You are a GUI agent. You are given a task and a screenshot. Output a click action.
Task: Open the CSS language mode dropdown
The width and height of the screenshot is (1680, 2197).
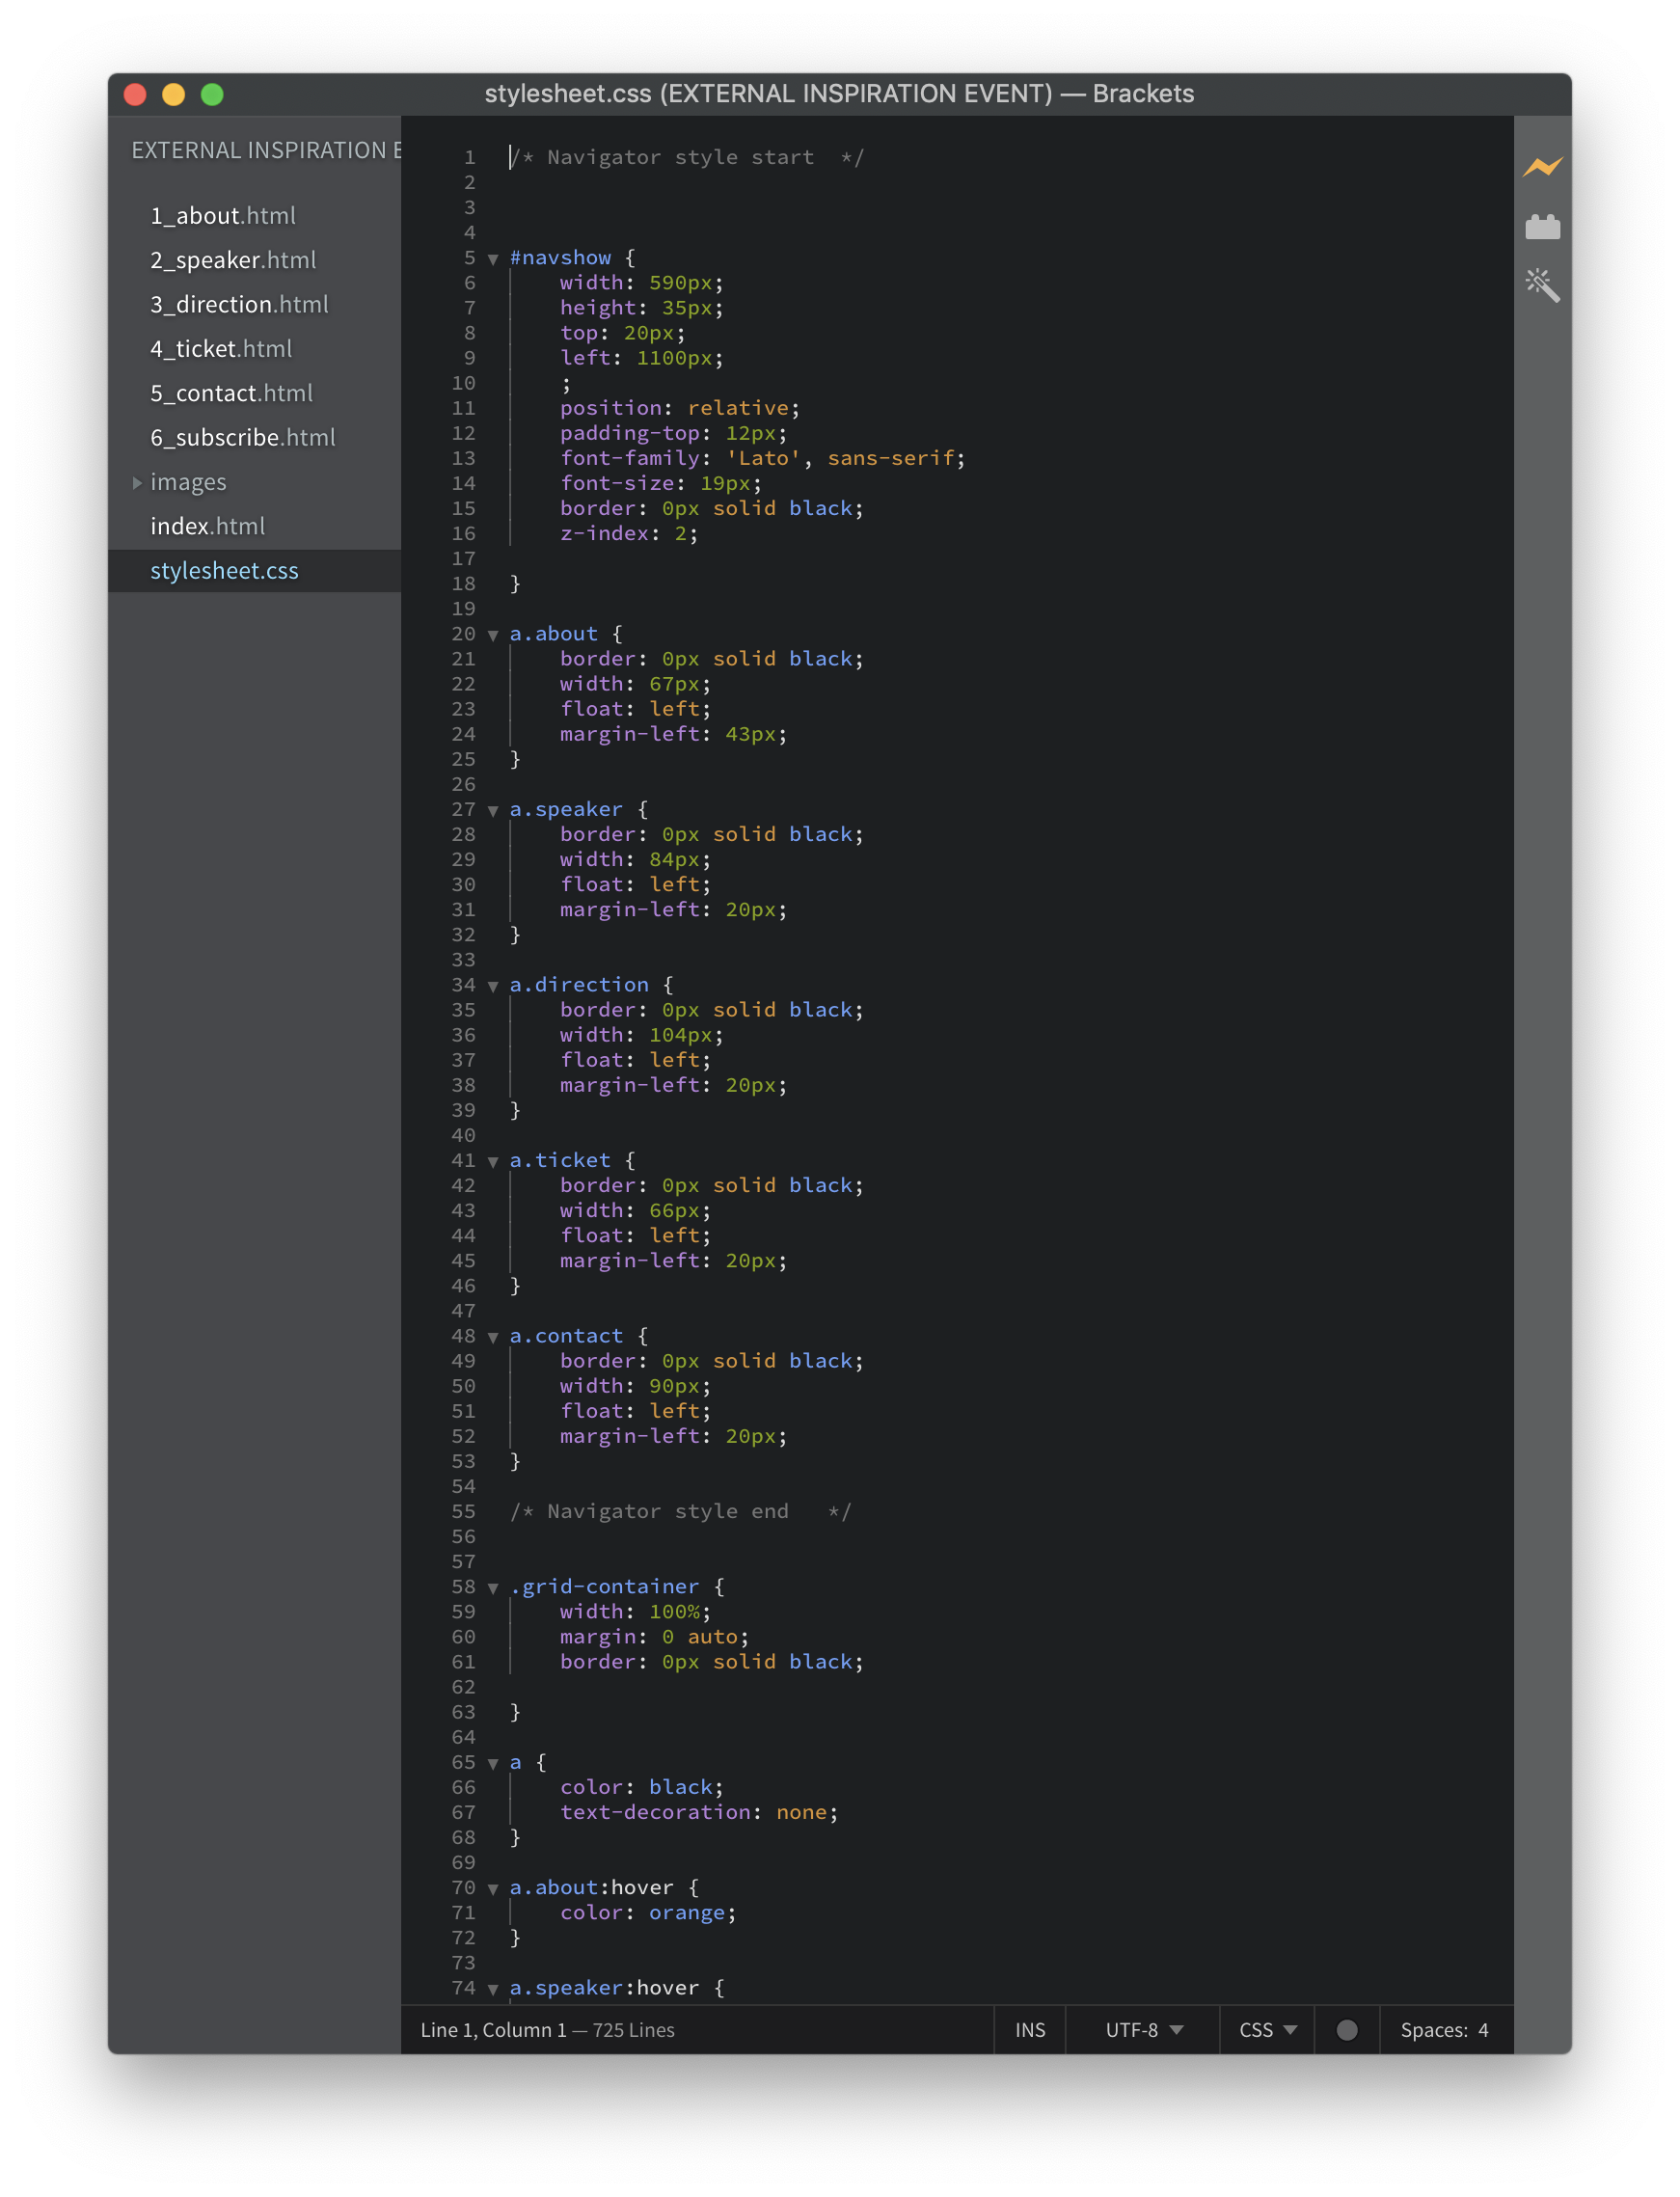point(1266,2029)
